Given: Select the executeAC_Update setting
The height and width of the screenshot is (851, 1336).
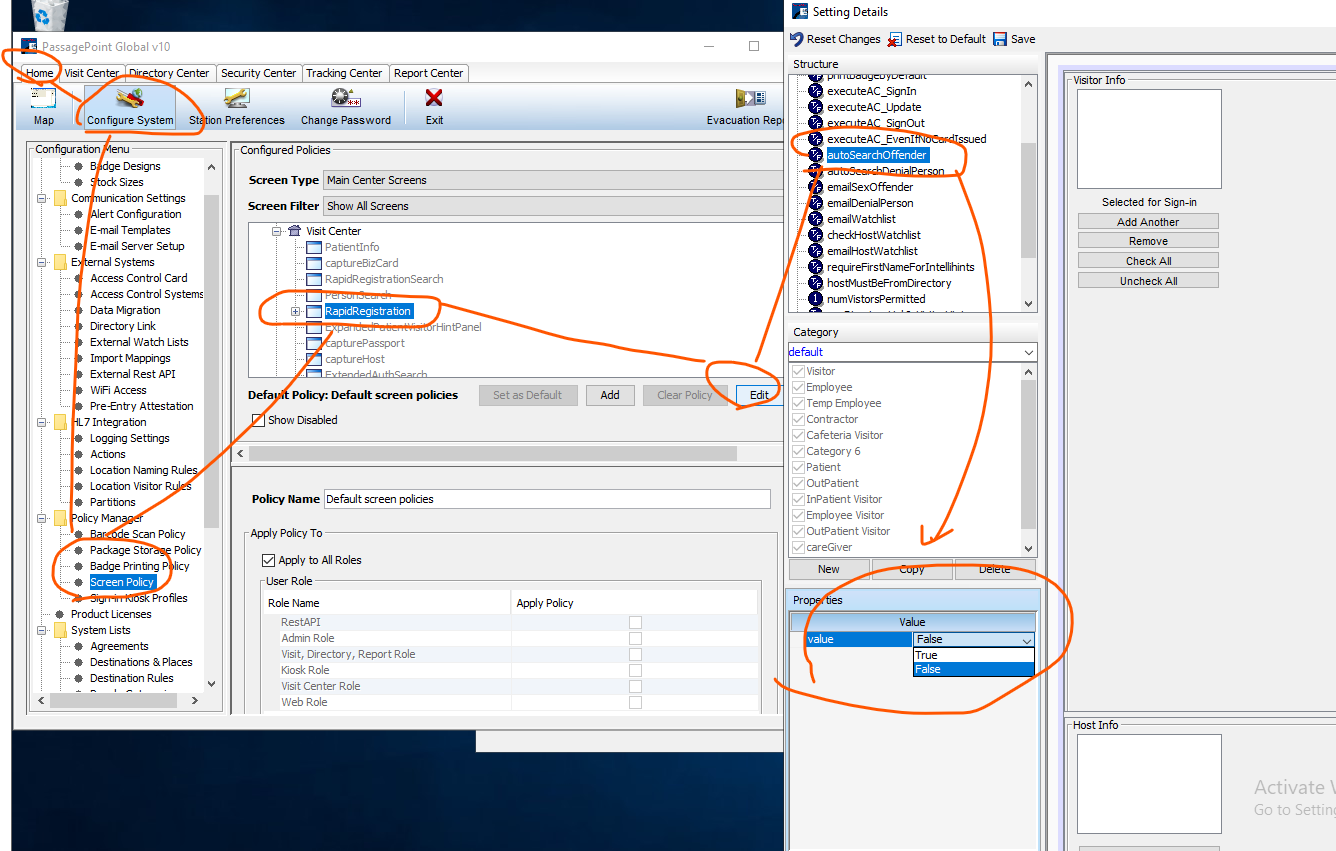Looking at the screenshot, I should click(874, 107).
